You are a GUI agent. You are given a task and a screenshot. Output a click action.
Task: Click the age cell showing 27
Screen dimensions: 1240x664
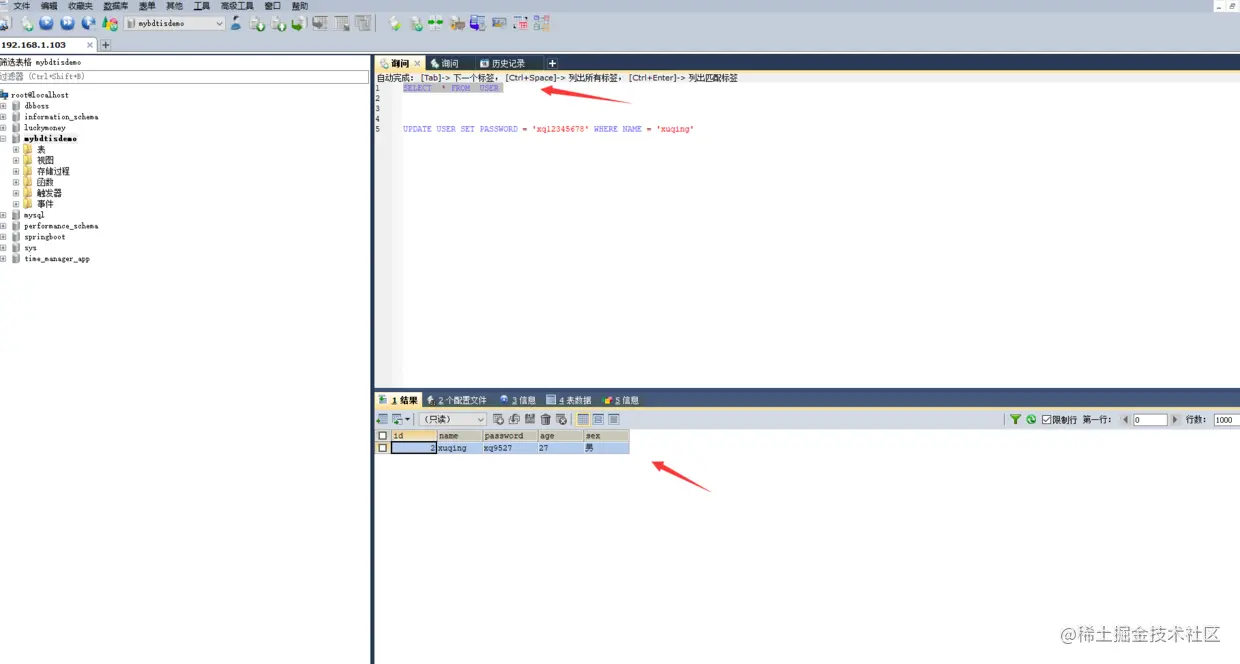560,448
